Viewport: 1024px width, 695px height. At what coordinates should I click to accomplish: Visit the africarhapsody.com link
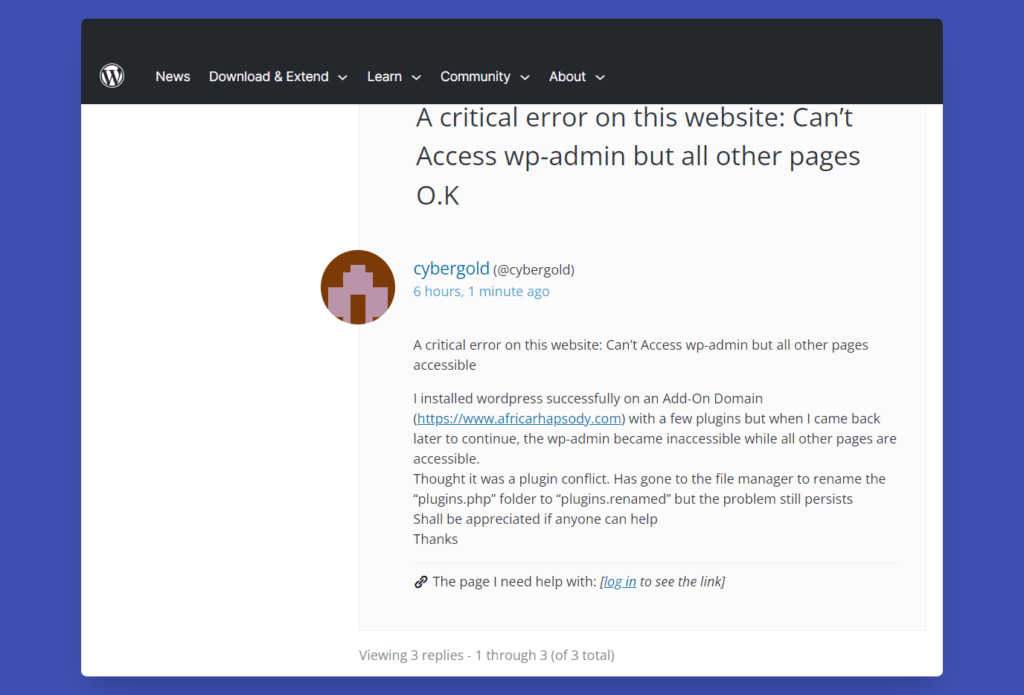tap(519, 419)
